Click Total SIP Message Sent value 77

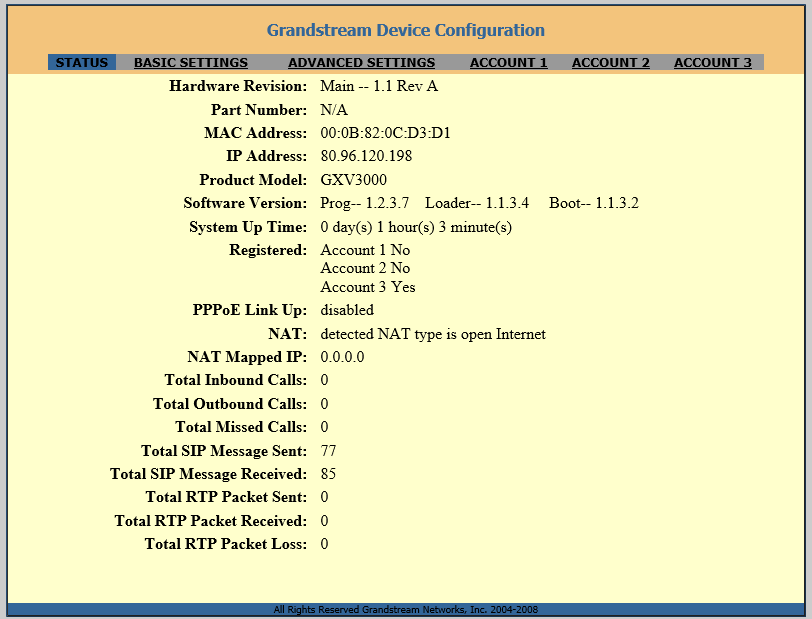328,451
